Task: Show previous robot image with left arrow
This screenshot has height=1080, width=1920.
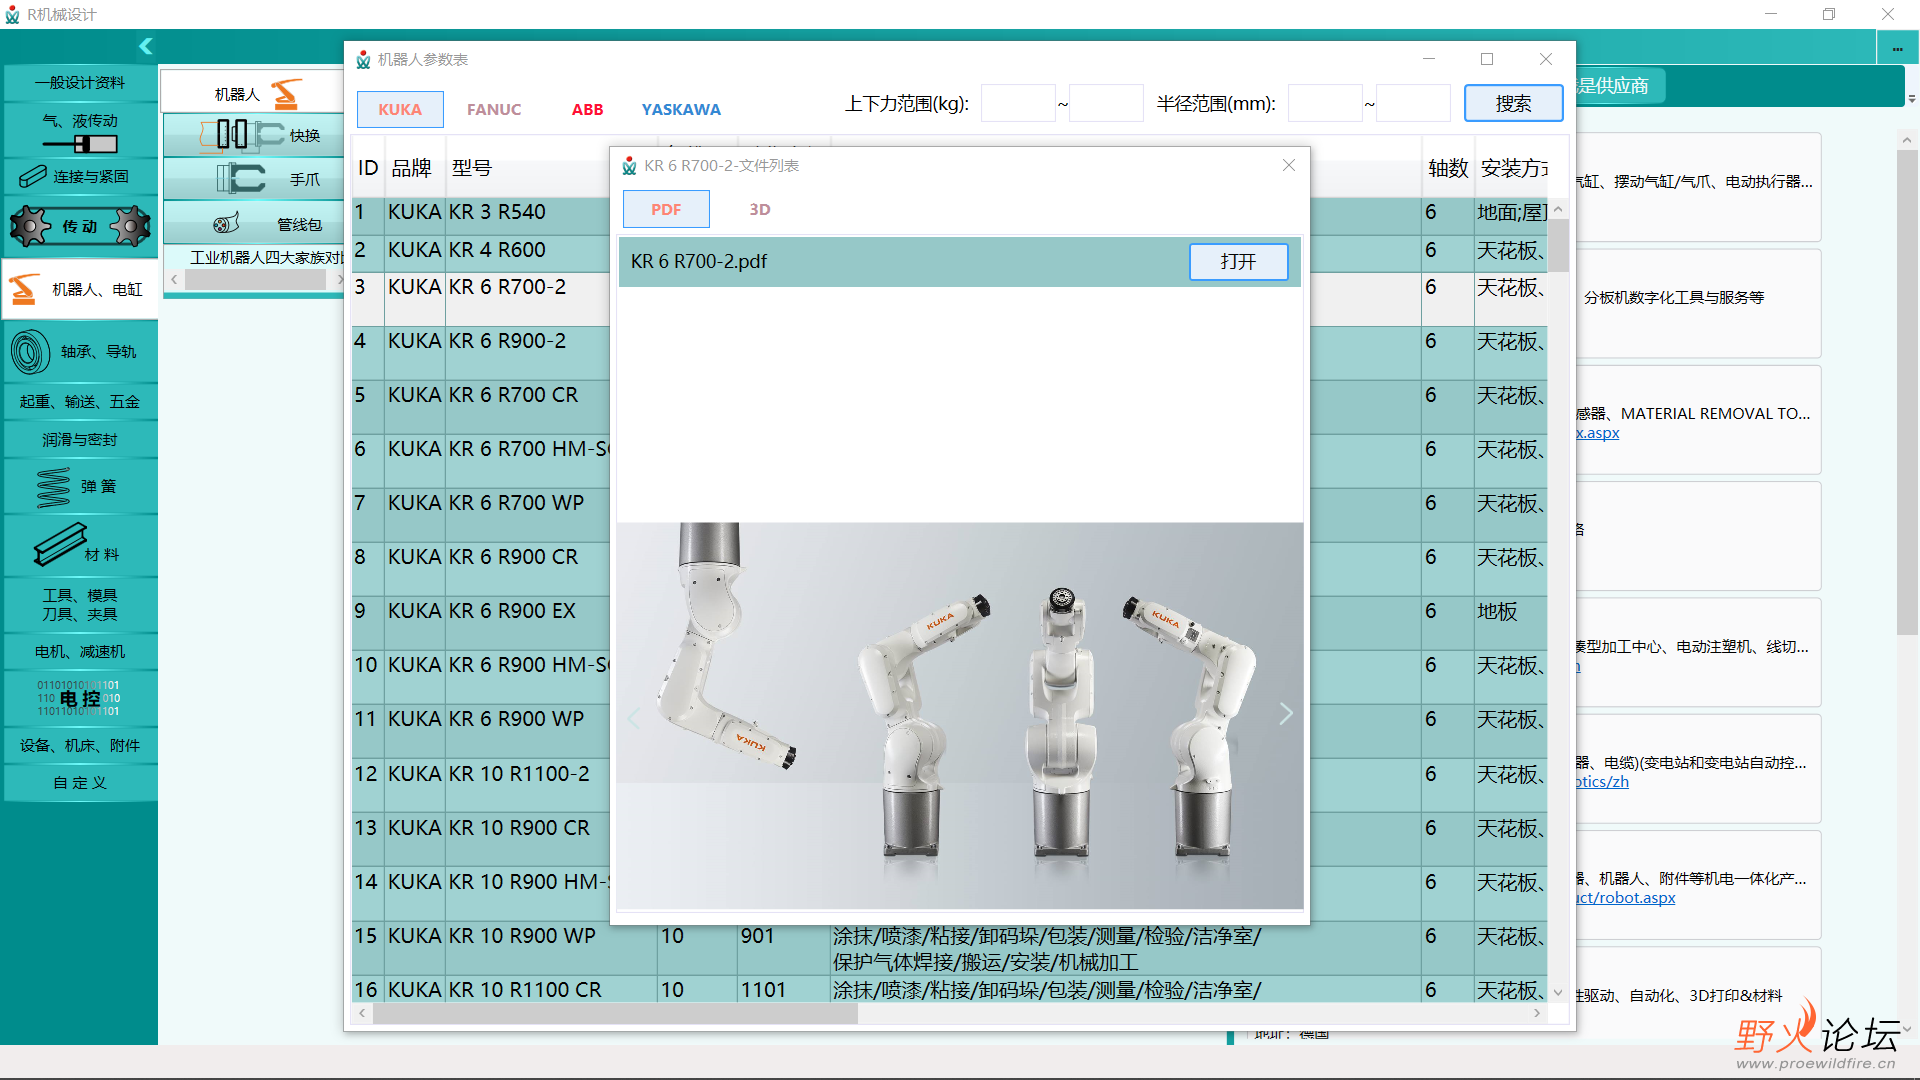Action: pos(634,718)
